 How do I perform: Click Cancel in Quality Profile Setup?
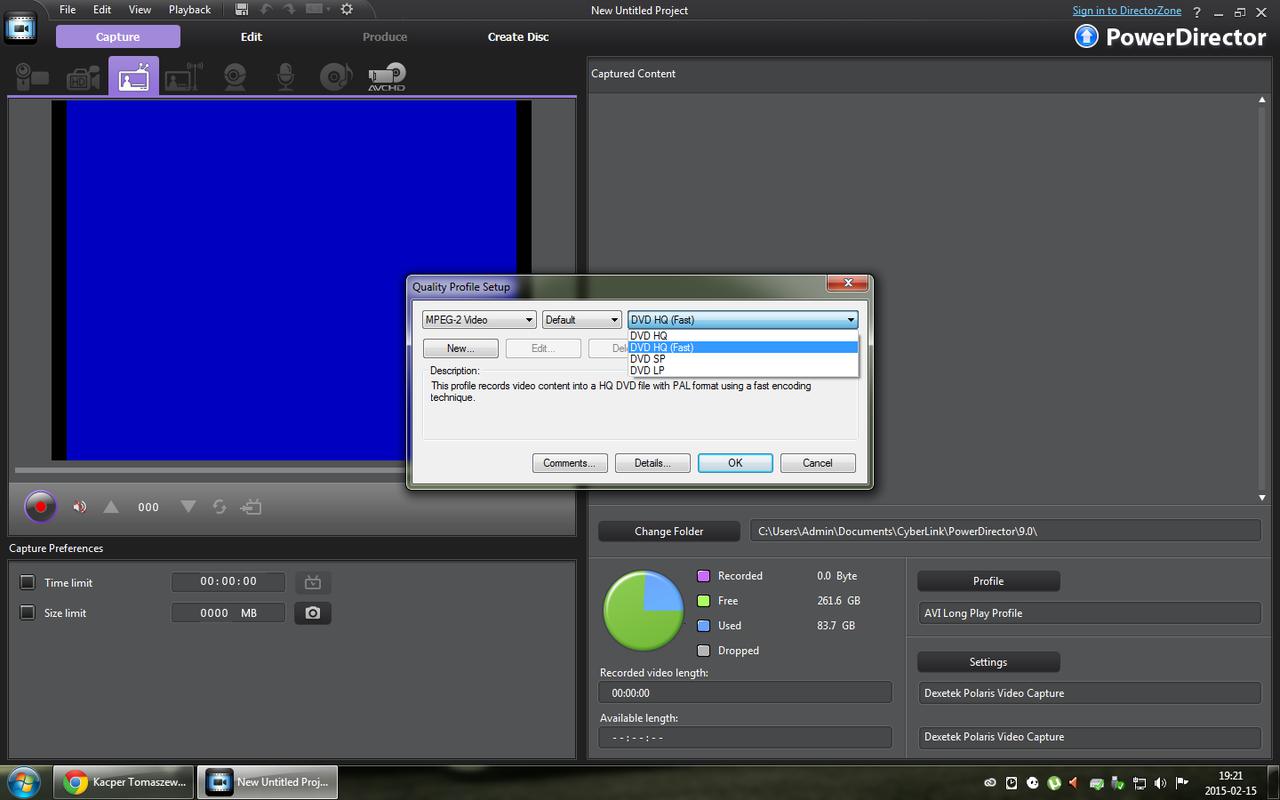tap(817, 463)
